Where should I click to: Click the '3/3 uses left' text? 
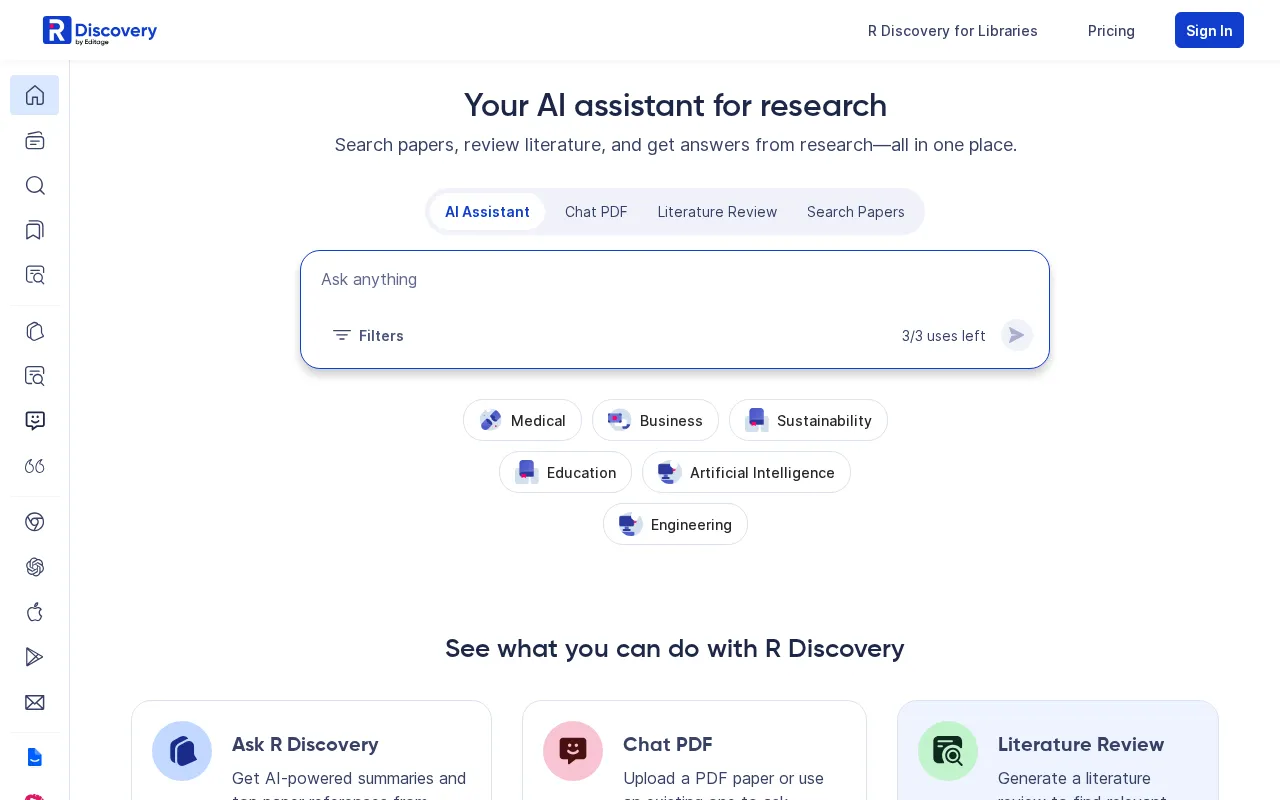tap(944, 336)
